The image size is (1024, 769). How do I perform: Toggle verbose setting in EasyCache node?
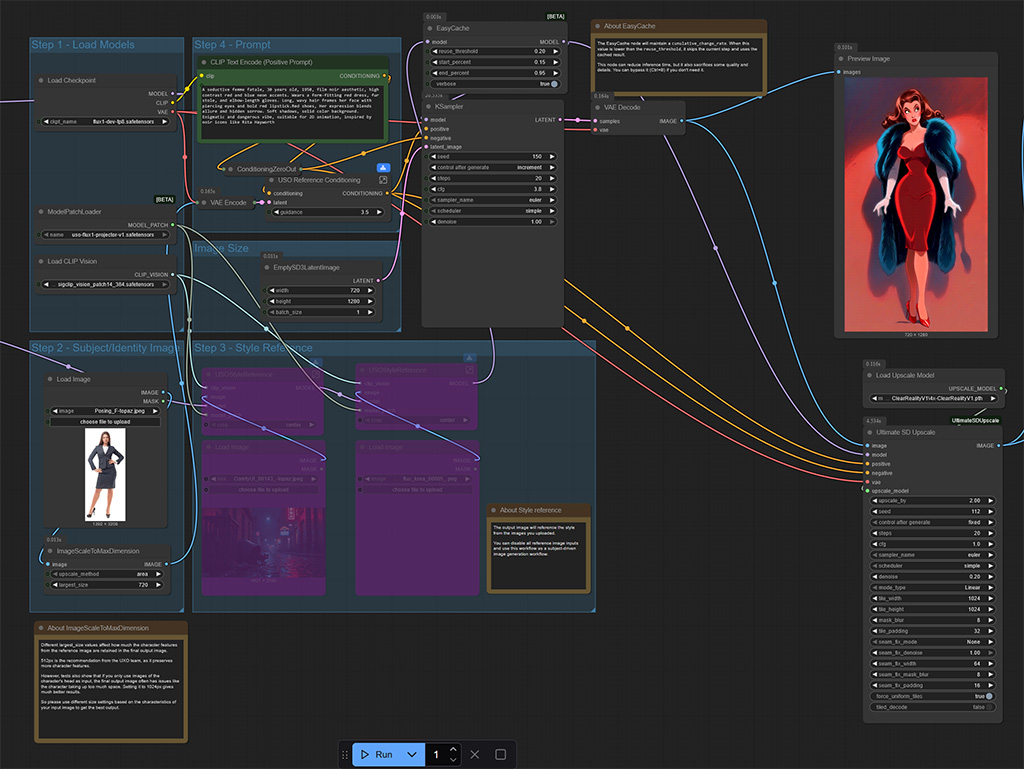click(553, 84)
